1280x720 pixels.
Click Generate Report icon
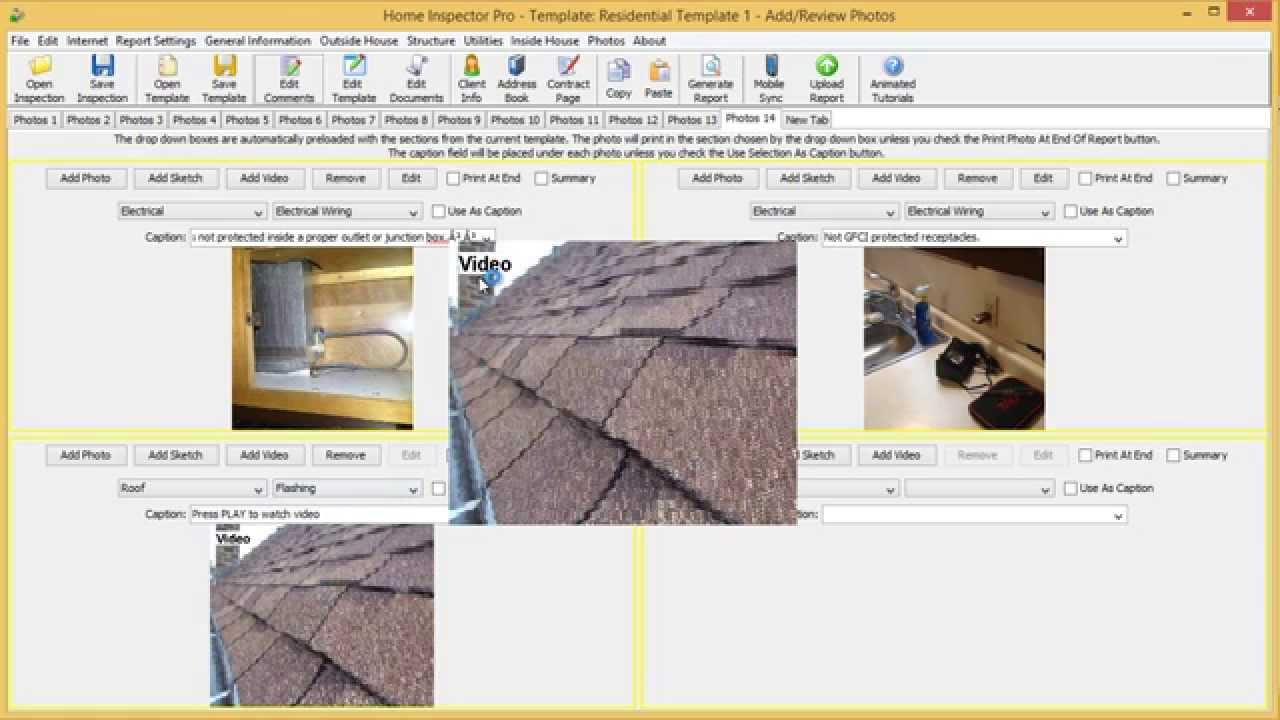(710, 79)
